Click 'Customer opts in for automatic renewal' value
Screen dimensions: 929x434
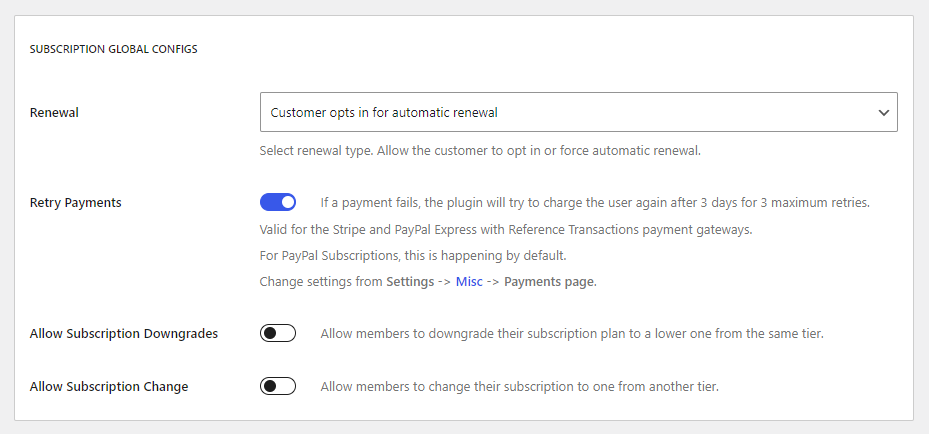point(384,112)
